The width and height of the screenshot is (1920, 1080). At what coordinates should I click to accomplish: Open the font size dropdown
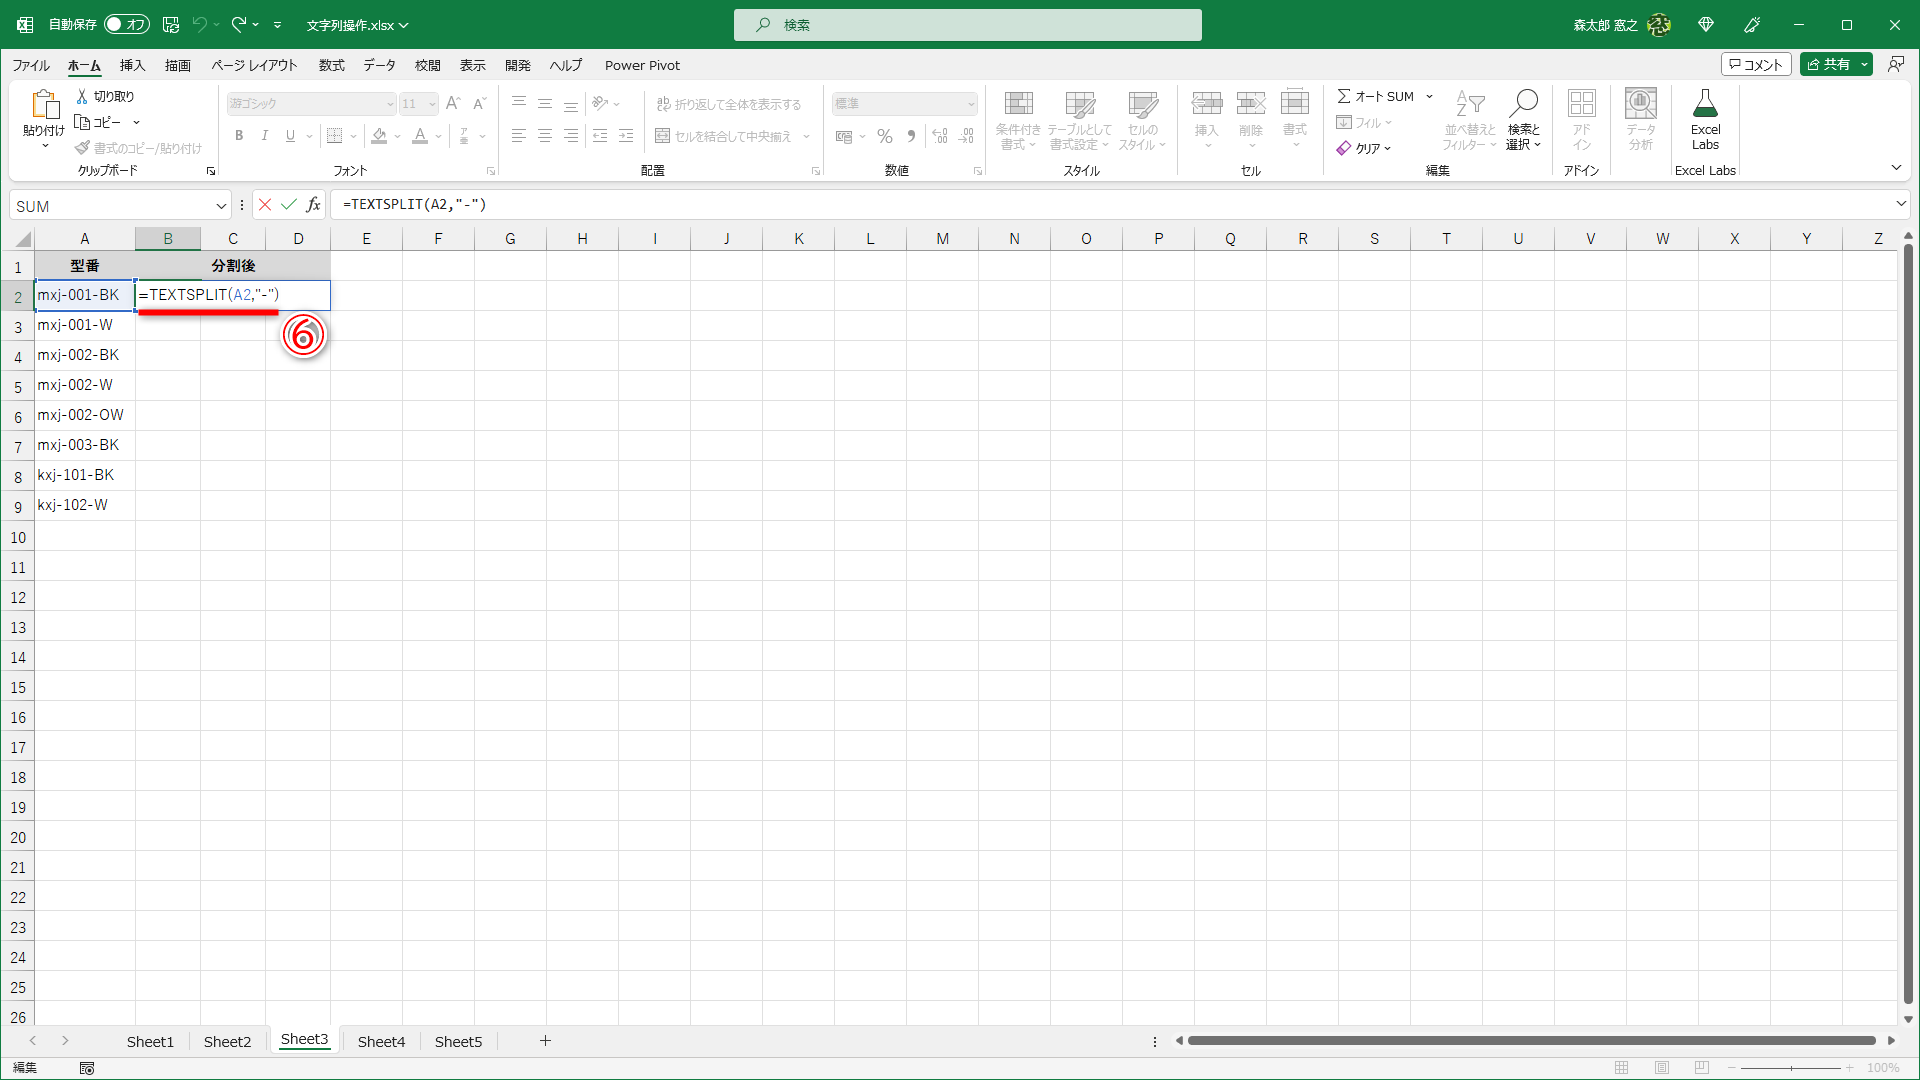430,103
